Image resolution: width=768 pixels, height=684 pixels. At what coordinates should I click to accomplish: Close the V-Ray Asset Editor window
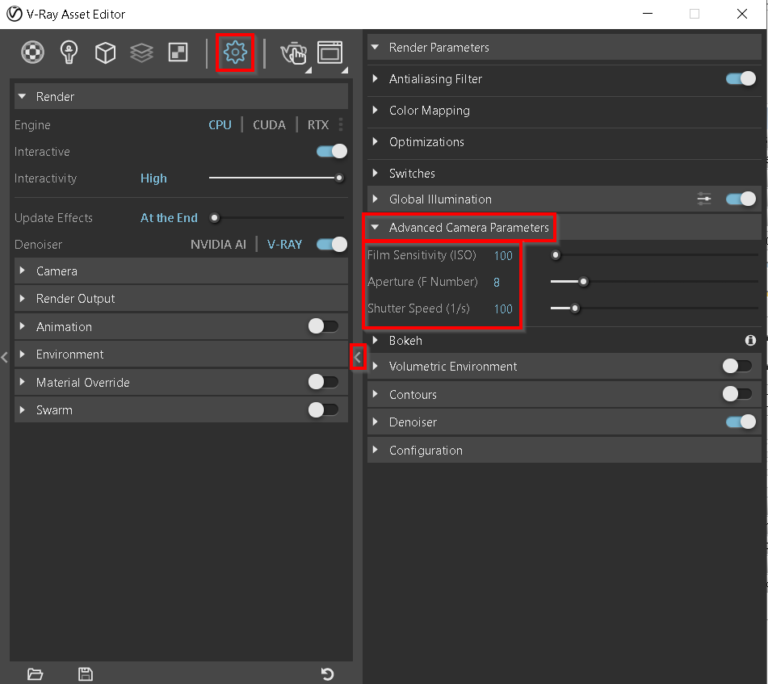(742, 14)
